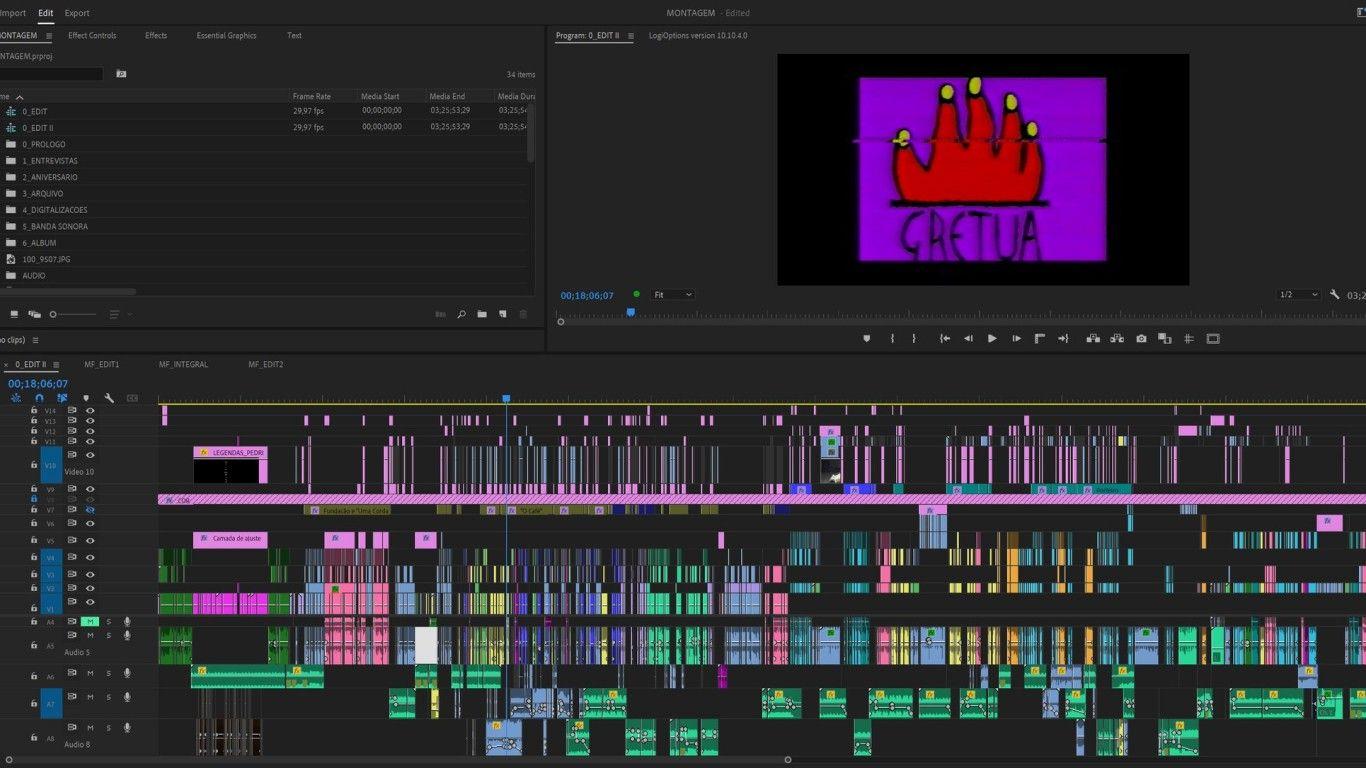The height and width of the screenshot is (768, 1366).
Task: Create a New Bin in Project panel
Action: [482, 314]
